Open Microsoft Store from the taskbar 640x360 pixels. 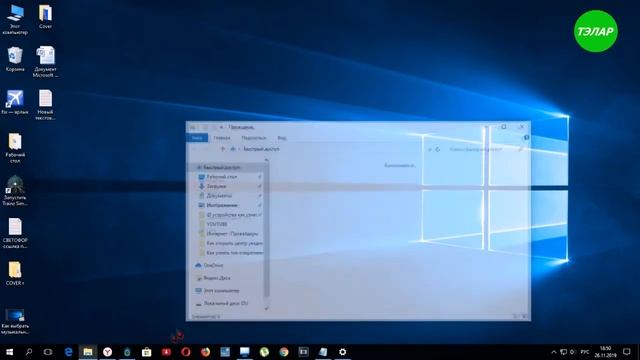coord(147,352)
